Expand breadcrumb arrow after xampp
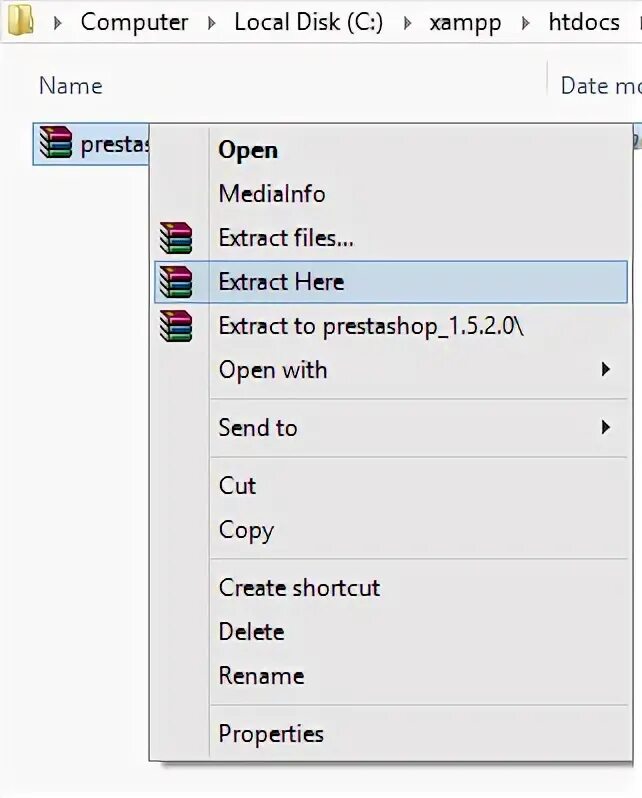This screenshot has height=798, width=642. pos(526,23)
